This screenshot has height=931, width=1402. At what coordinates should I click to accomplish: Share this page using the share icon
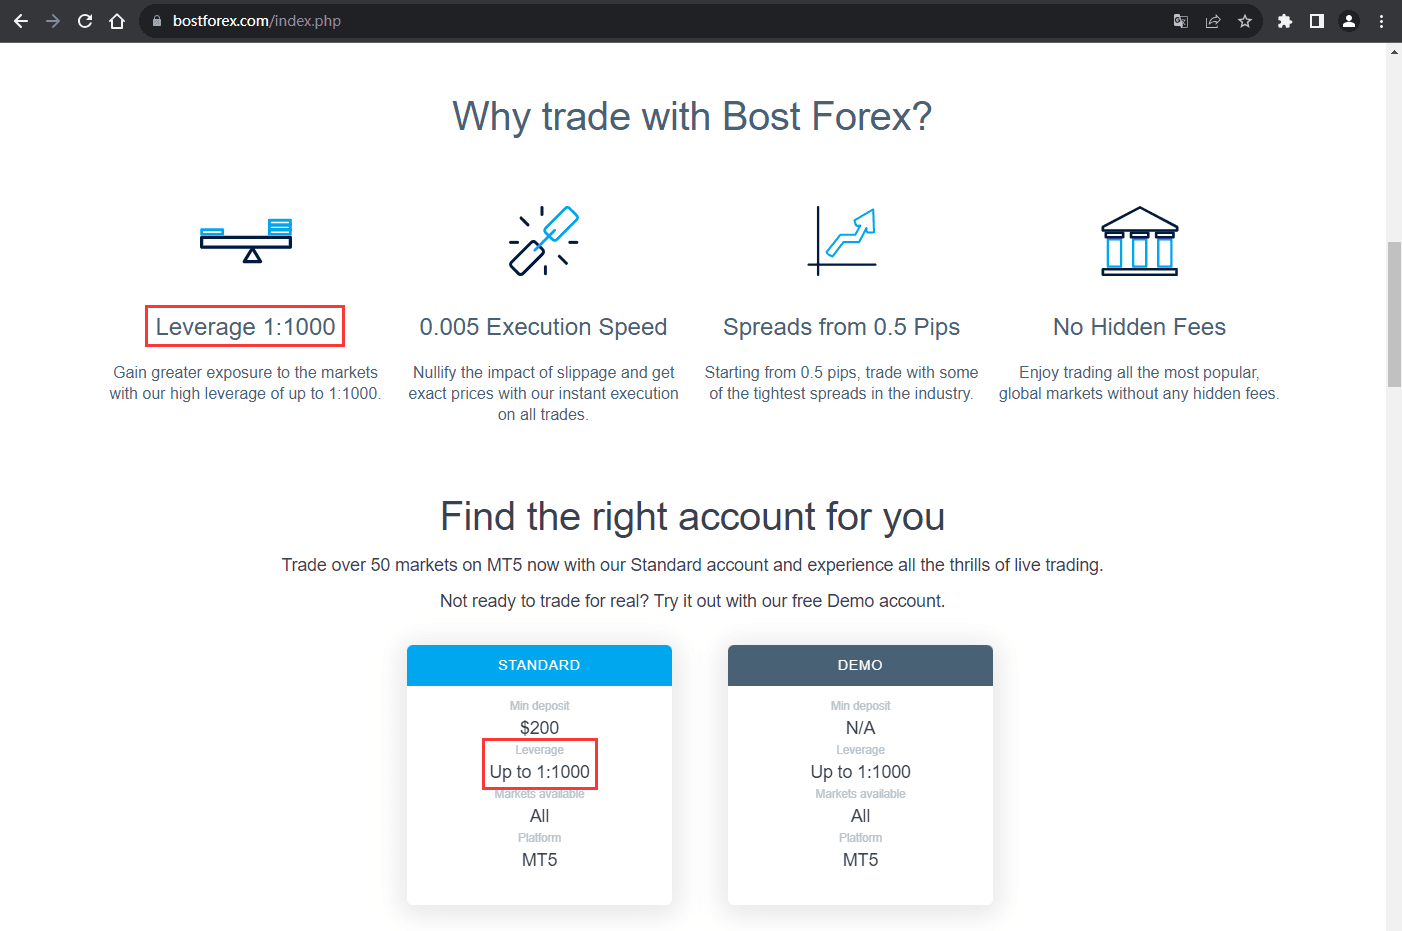[1213, 21]
